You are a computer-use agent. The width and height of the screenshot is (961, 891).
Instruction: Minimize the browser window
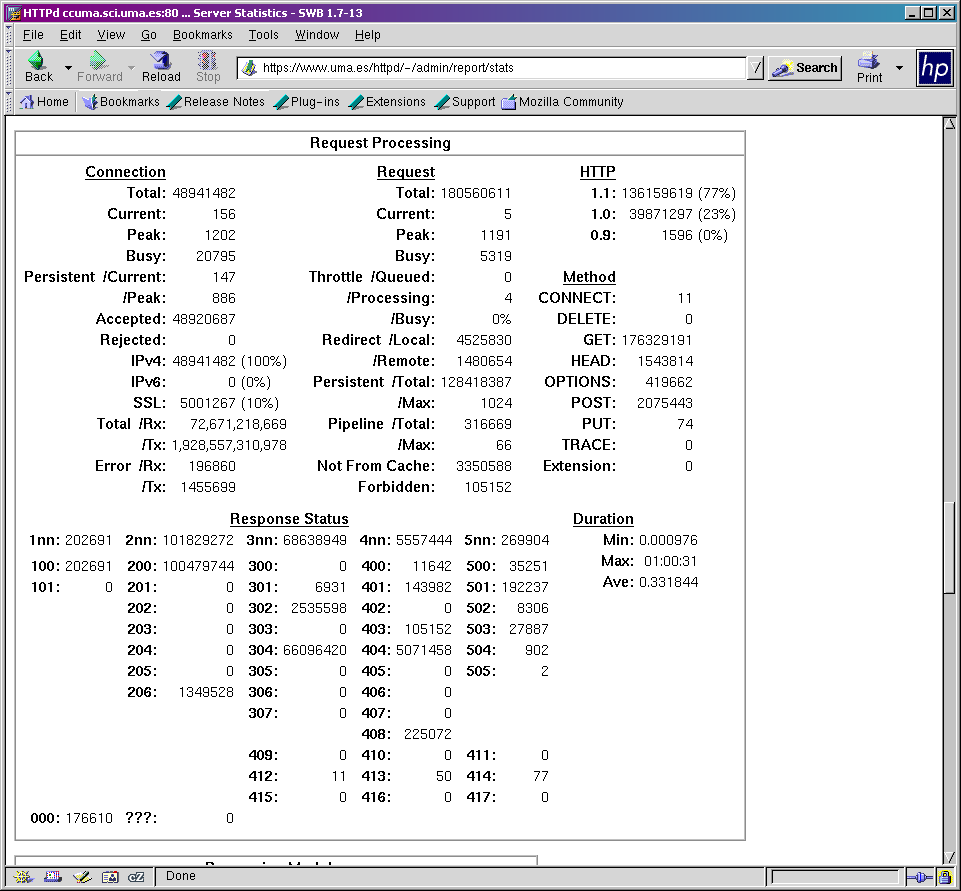pos(913,13)
